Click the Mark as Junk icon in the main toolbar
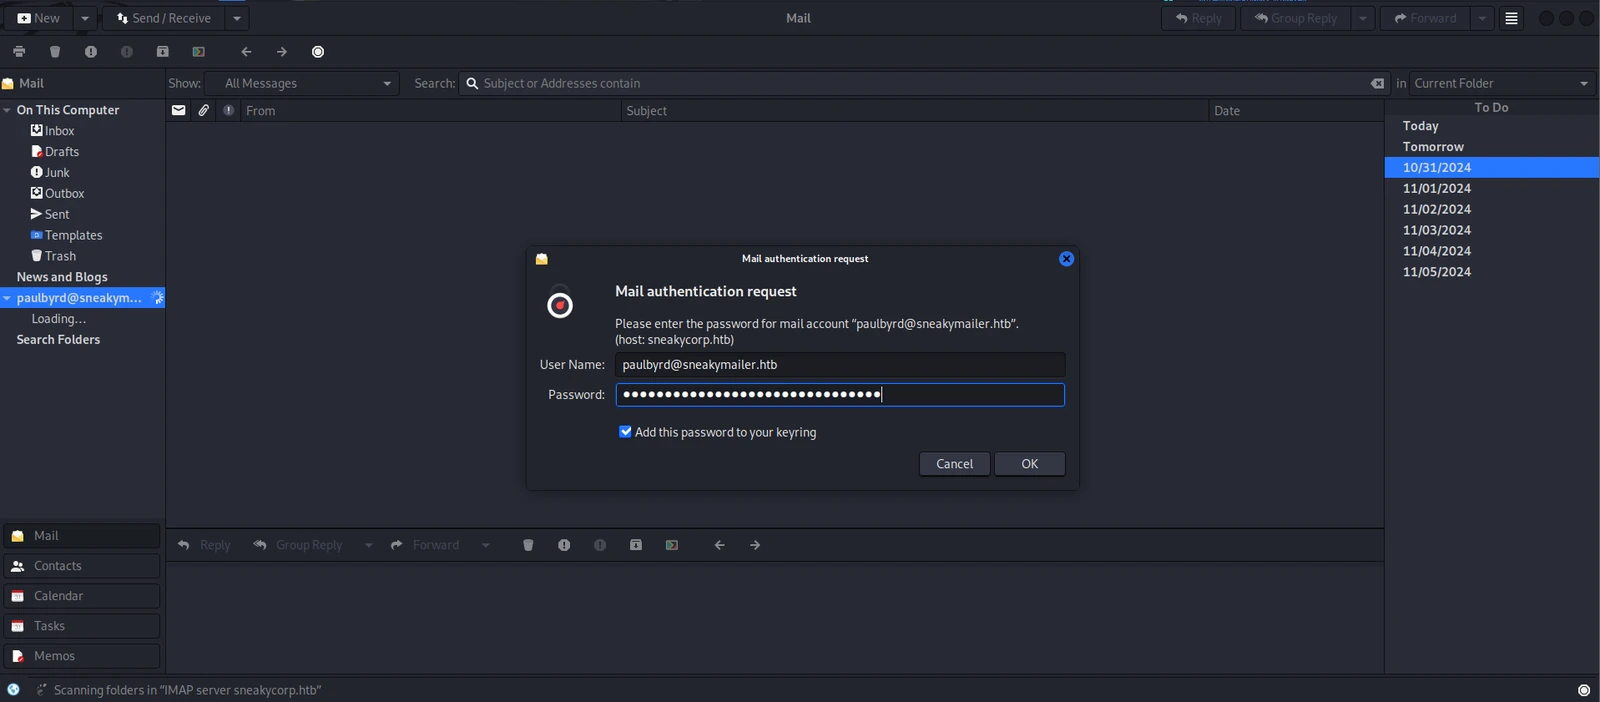 (x=91, y=52)
